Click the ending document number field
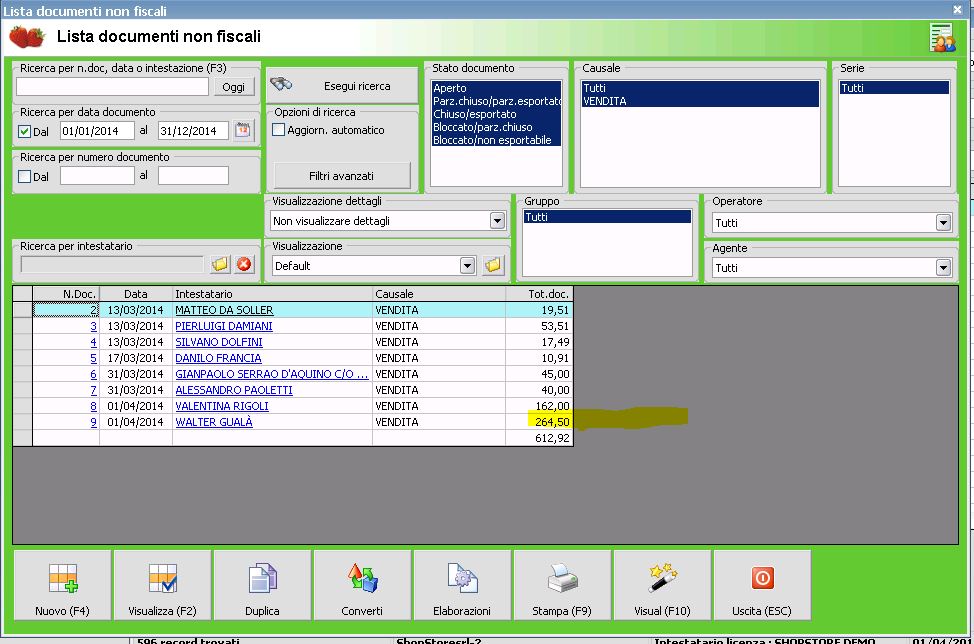The image size is (974, 644). click(194, 176)
